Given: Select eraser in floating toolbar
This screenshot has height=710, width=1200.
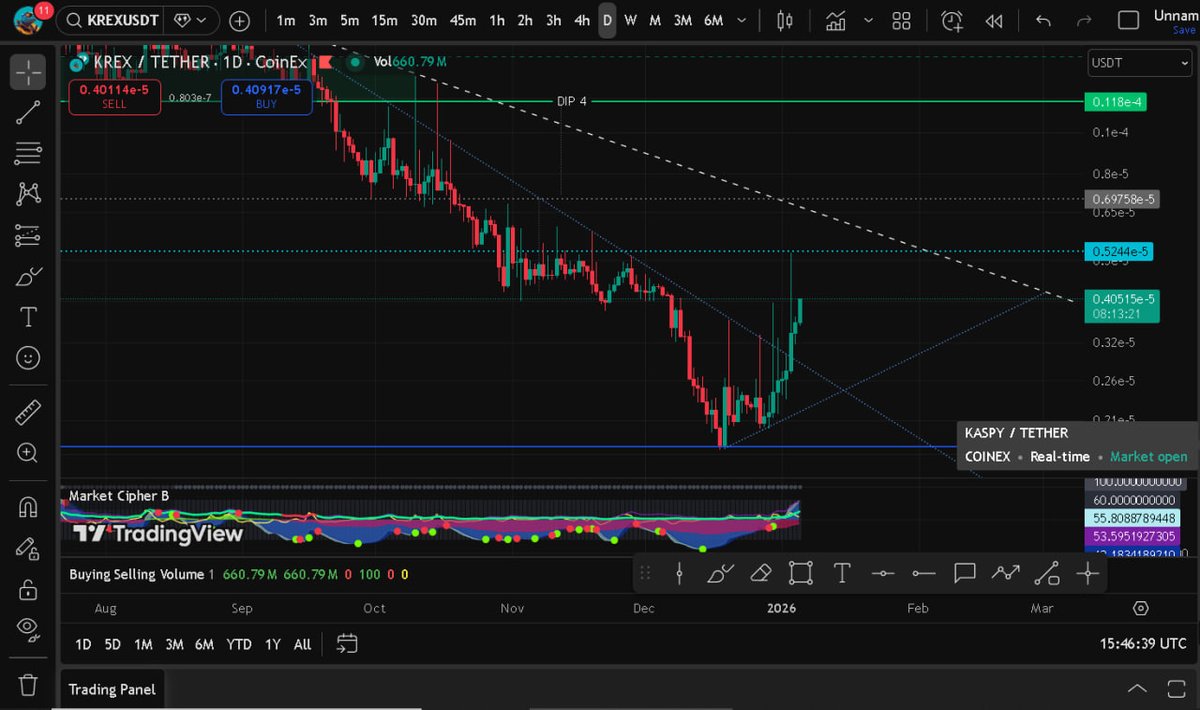Looking at the screenshot, I should click(760, 573).
